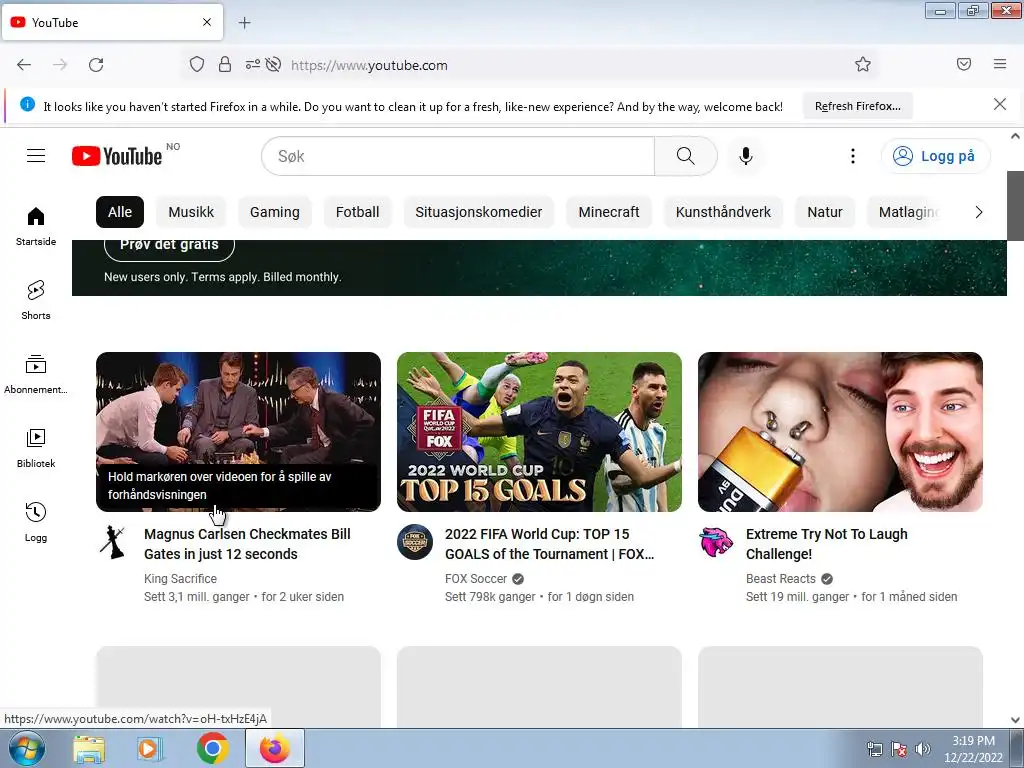Click Firefox back arrow
The width and height of the screenshot is (1024, 768).
[x=24, y=65]
